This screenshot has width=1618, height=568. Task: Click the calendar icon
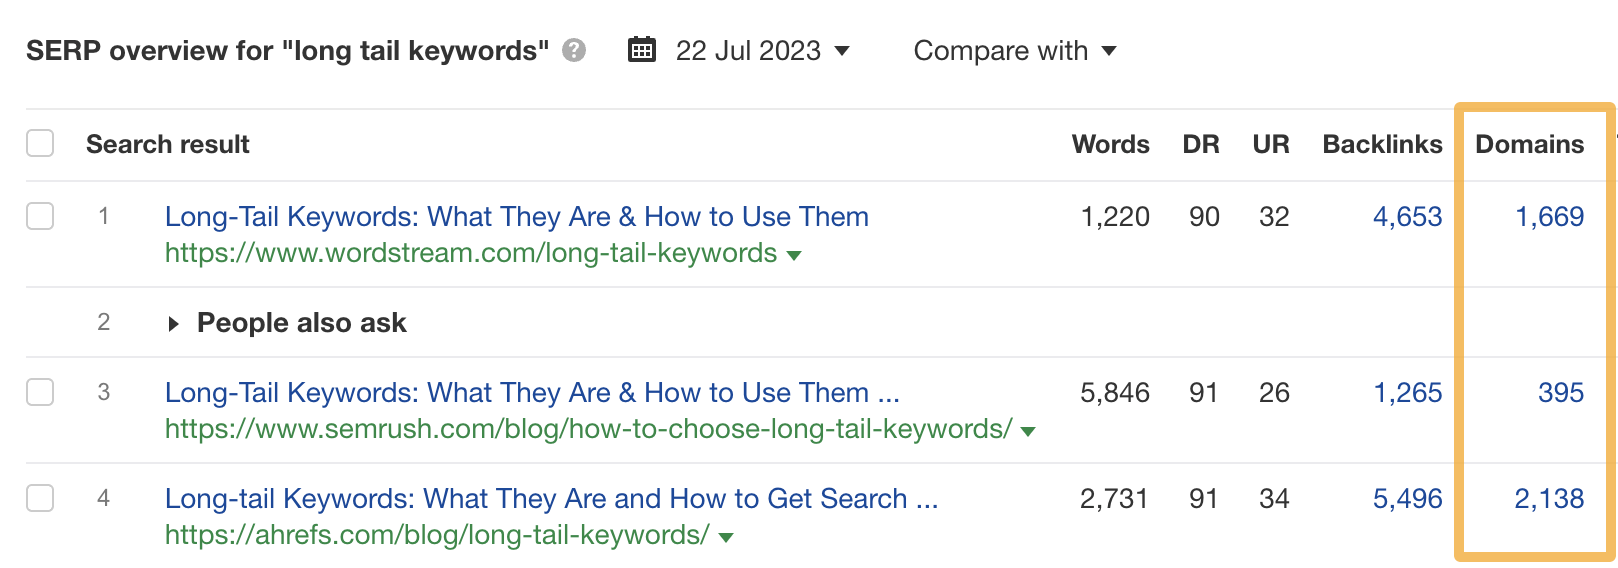tap(642, 50)
